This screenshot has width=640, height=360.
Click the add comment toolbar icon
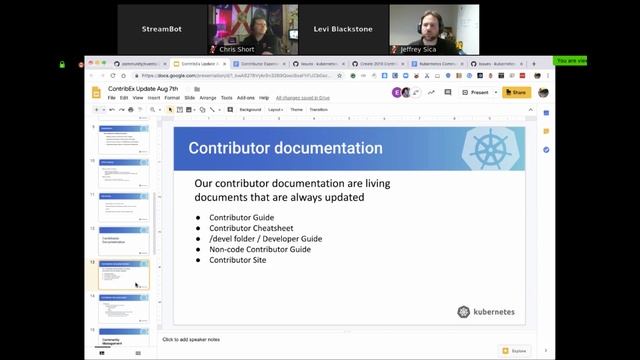230,110
